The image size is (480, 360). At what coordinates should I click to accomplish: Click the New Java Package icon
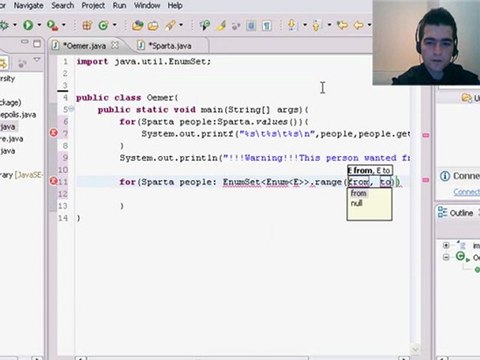[x=87, y=25]
